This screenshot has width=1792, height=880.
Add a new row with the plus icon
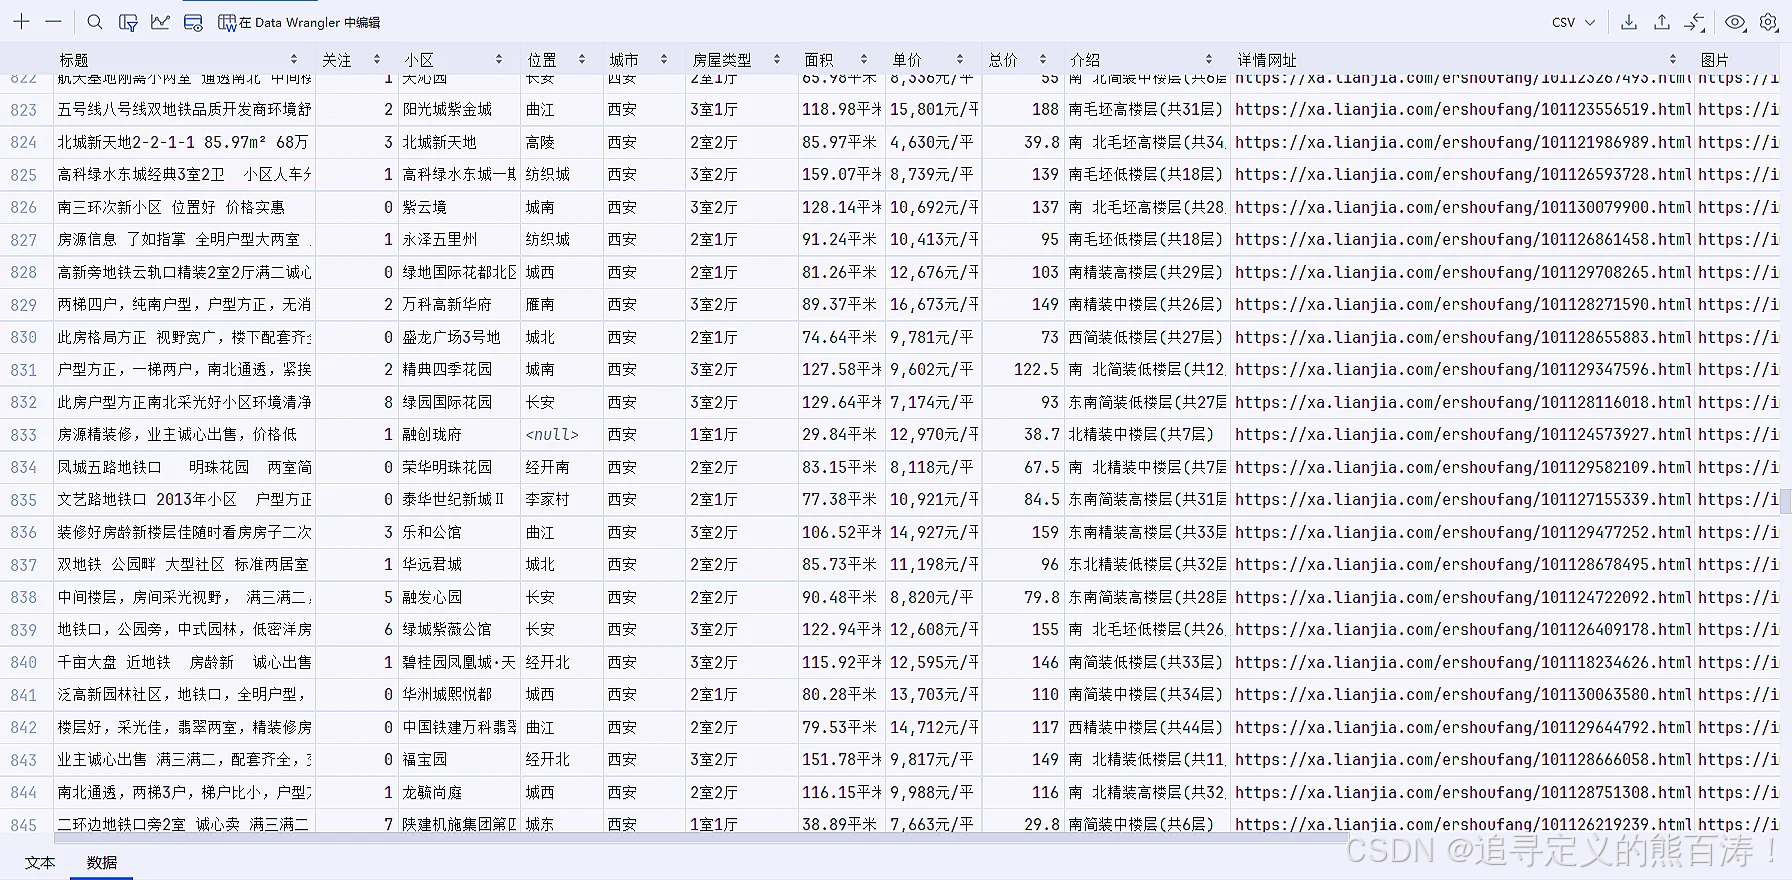(21, 21)
